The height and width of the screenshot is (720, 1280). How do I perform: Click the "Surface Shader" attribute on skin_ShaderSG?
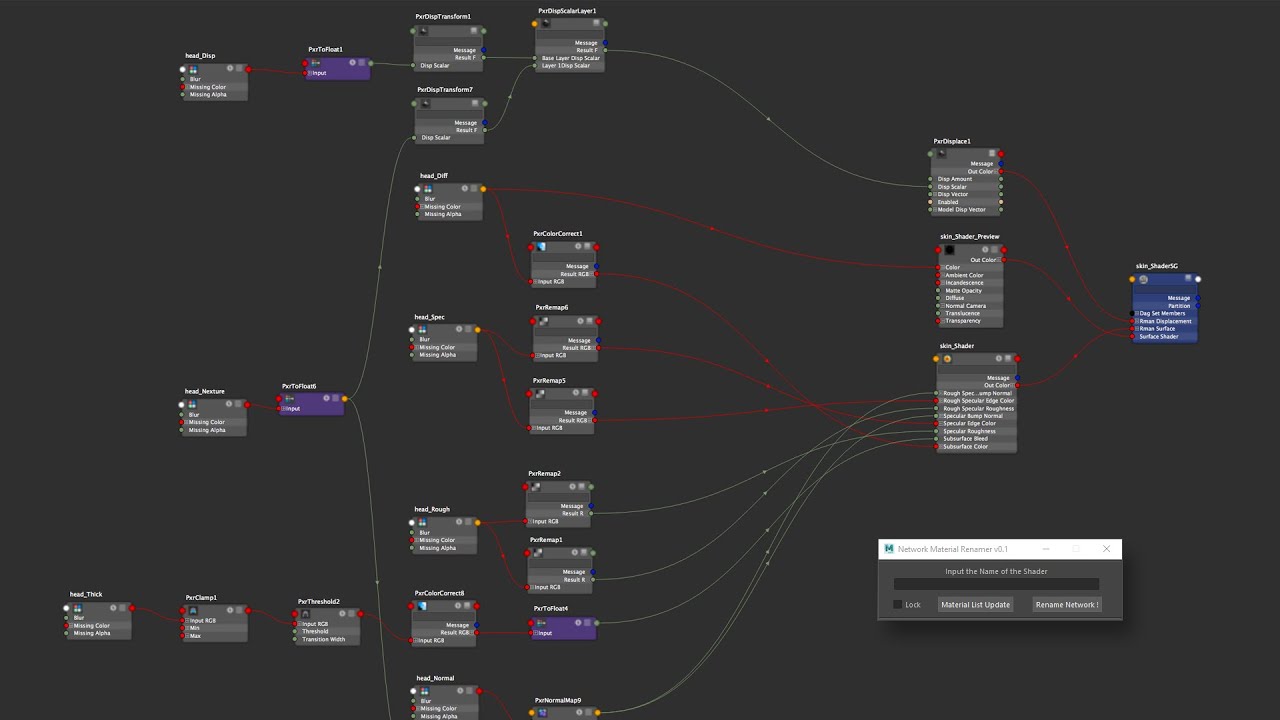pos(1159,336)
